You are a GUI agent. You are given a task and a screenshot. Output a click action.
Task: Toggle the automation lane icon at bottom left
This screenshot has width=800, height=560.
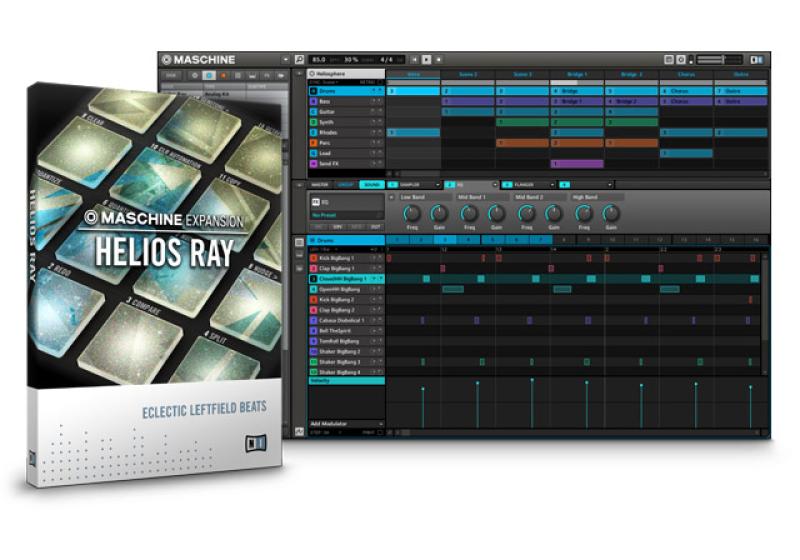[x=299, y=432]
